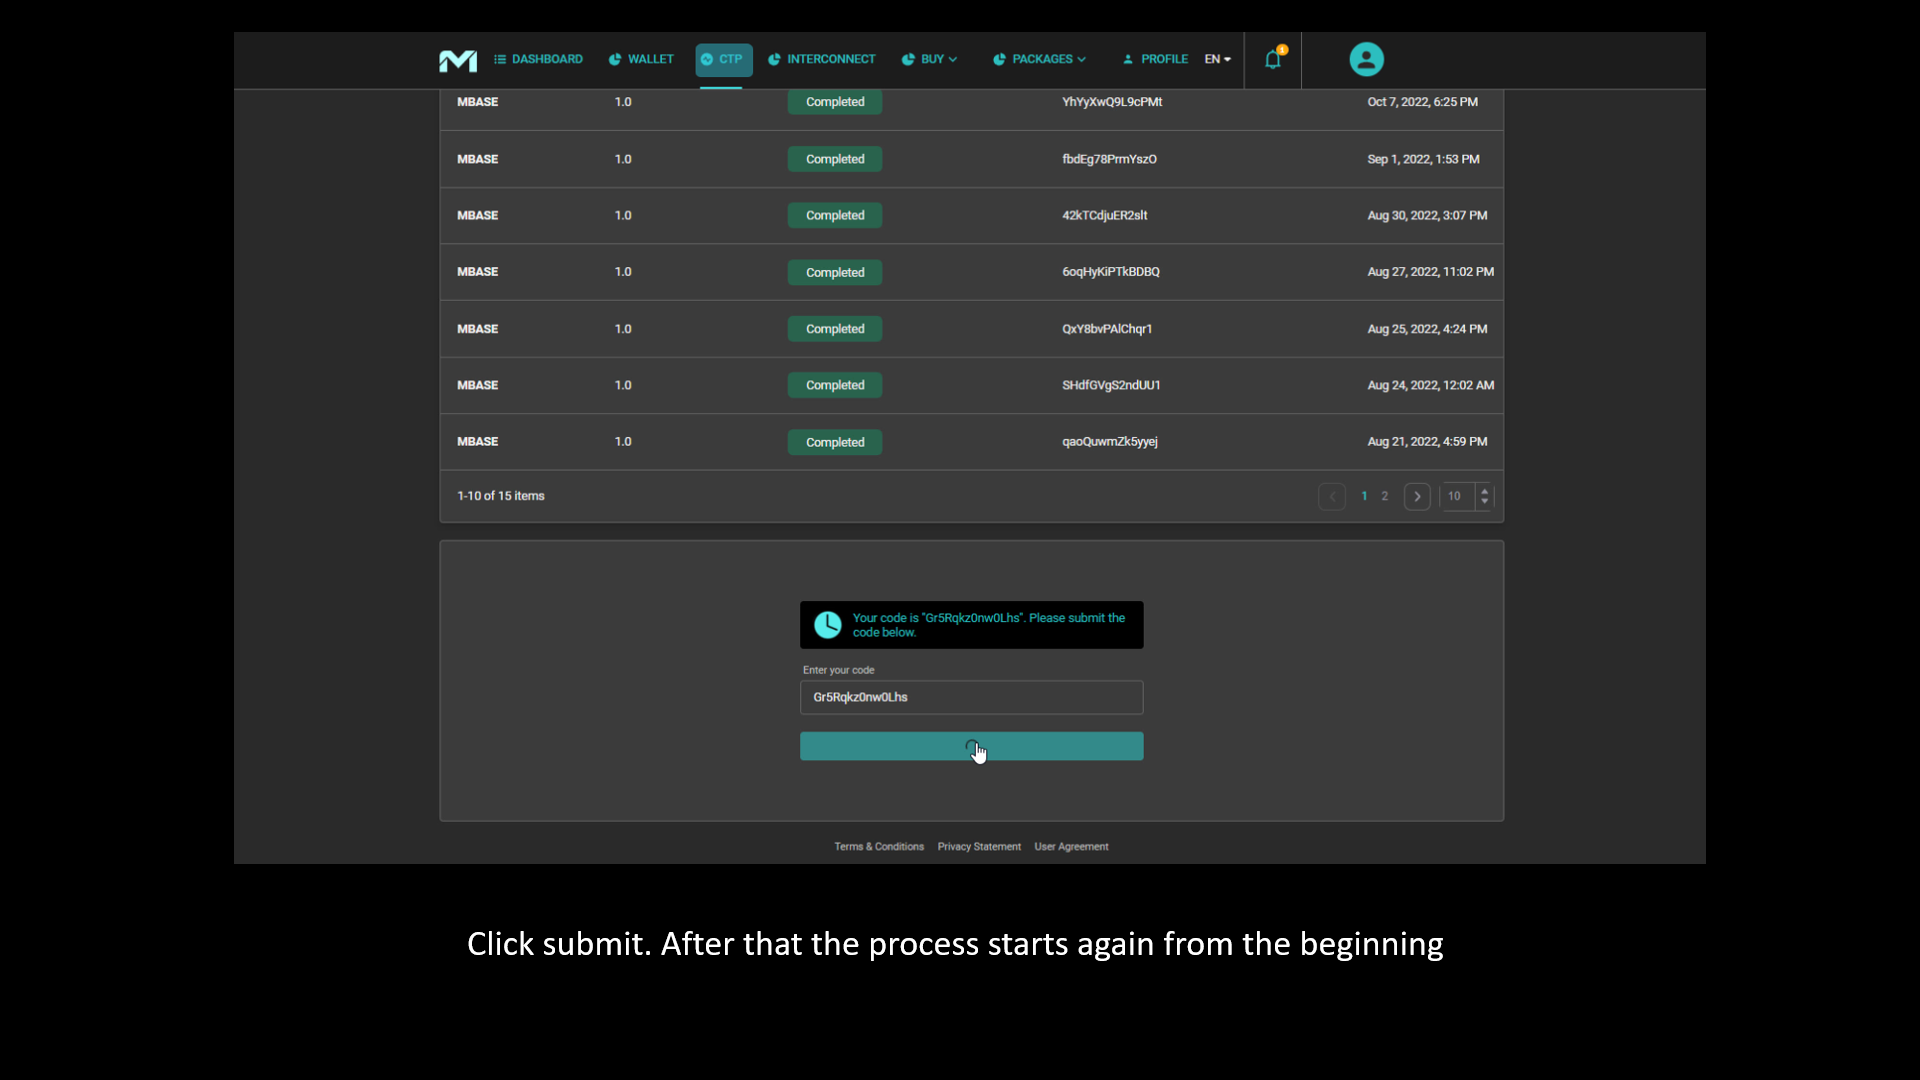Select the CTP tab

(x=722, y=59)
